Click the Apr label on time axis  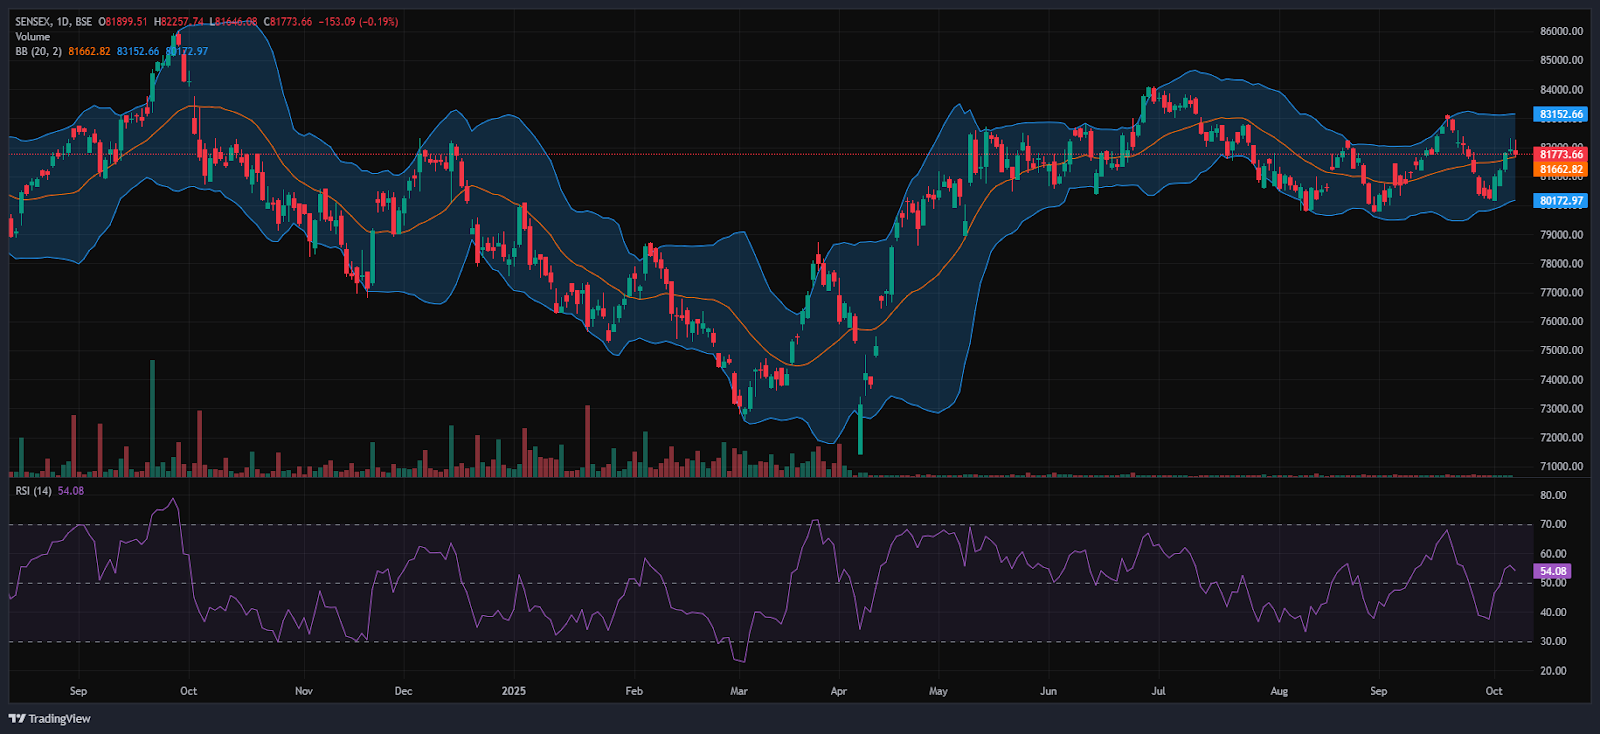tap(838, 691)
